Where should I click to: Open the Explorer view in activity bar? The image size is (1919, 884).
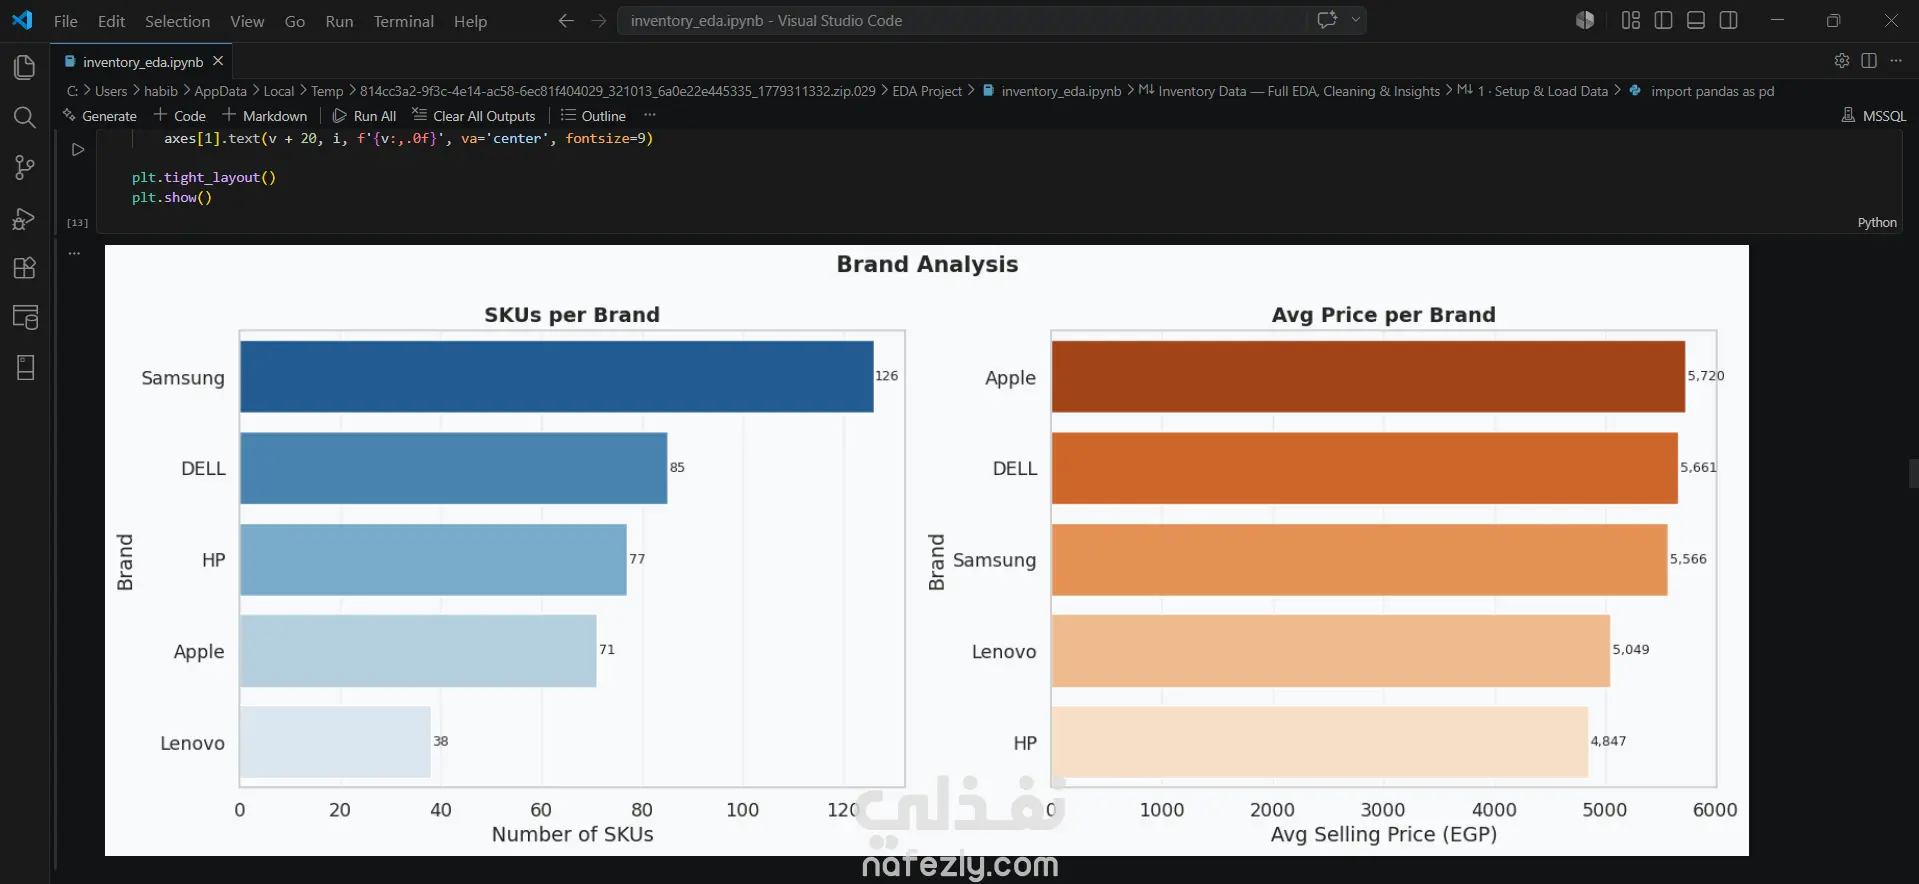coord(24,67)
